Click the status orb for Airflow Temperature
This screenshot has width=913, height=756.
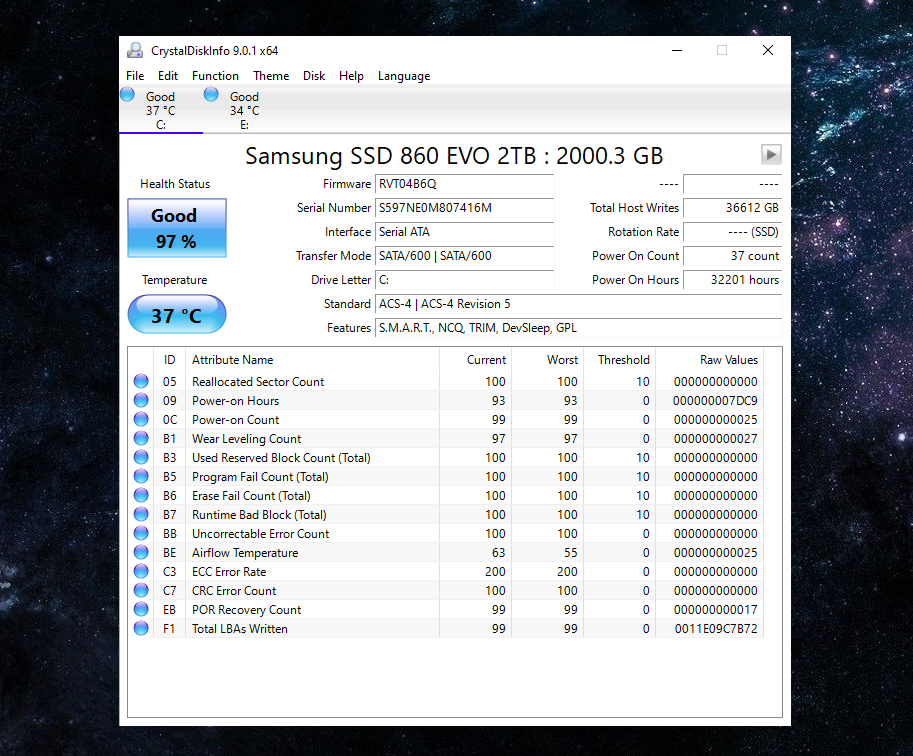pos(141,552)
